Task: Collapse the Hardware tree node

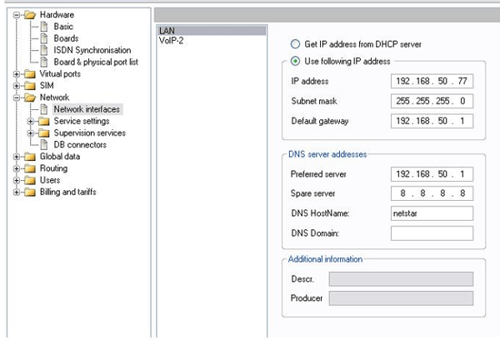Action: (x=16, y=15)
